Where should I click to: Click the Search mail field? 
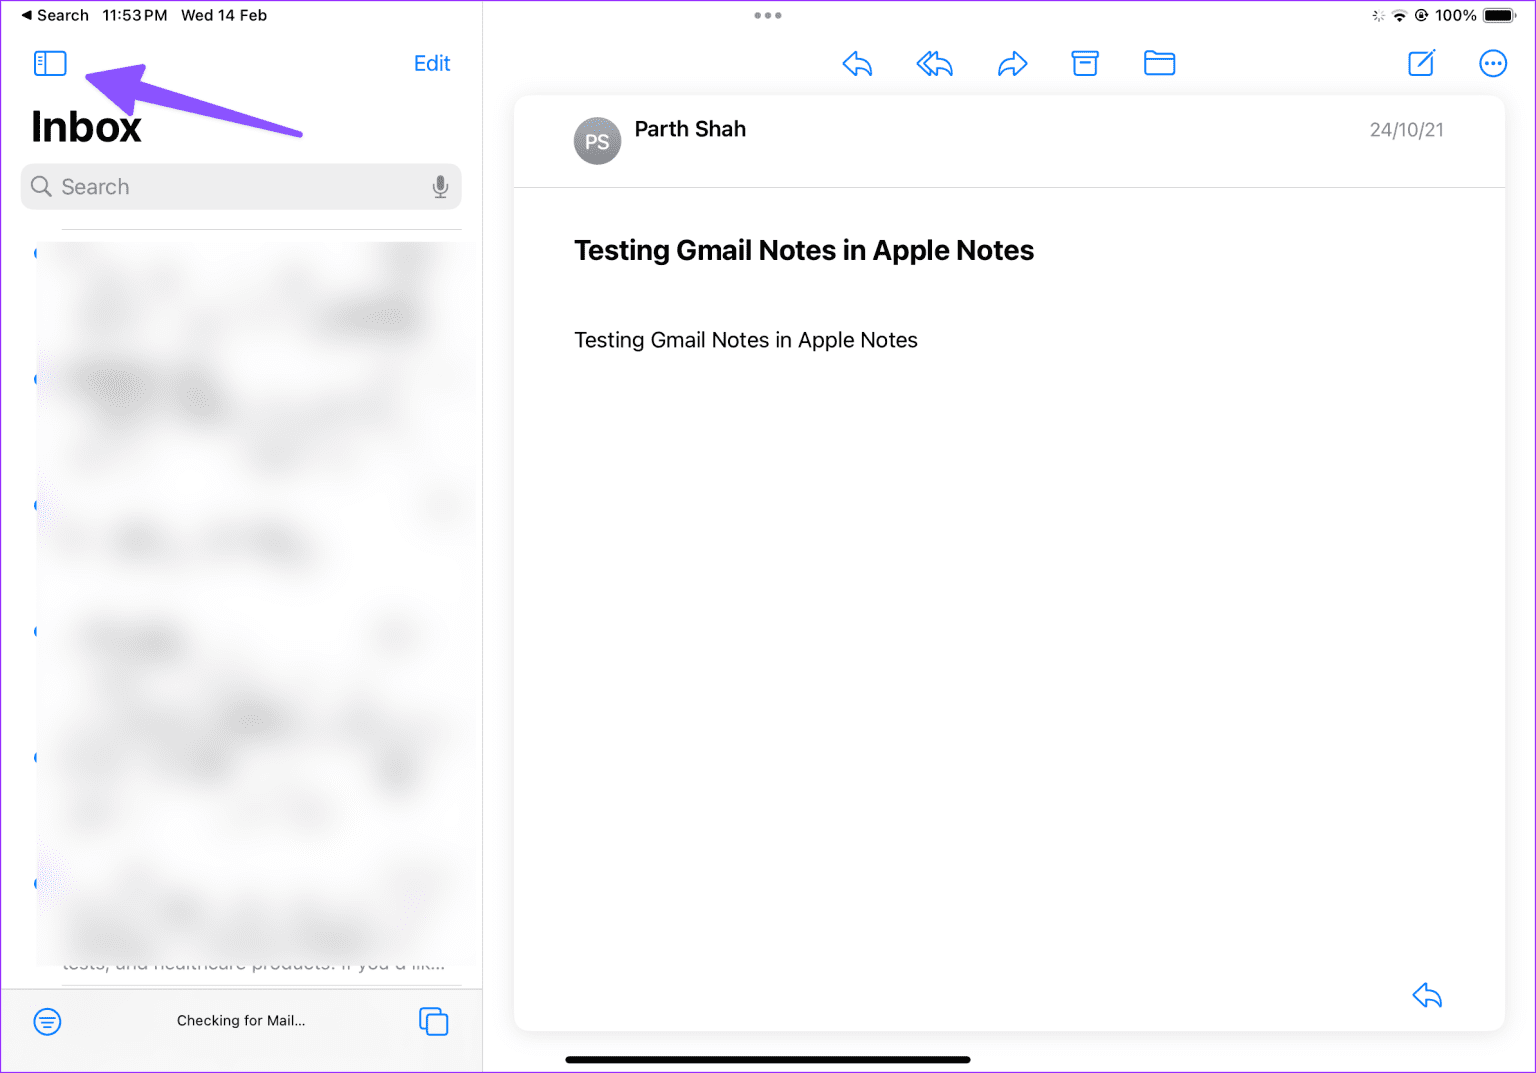(x=241, y=187)
